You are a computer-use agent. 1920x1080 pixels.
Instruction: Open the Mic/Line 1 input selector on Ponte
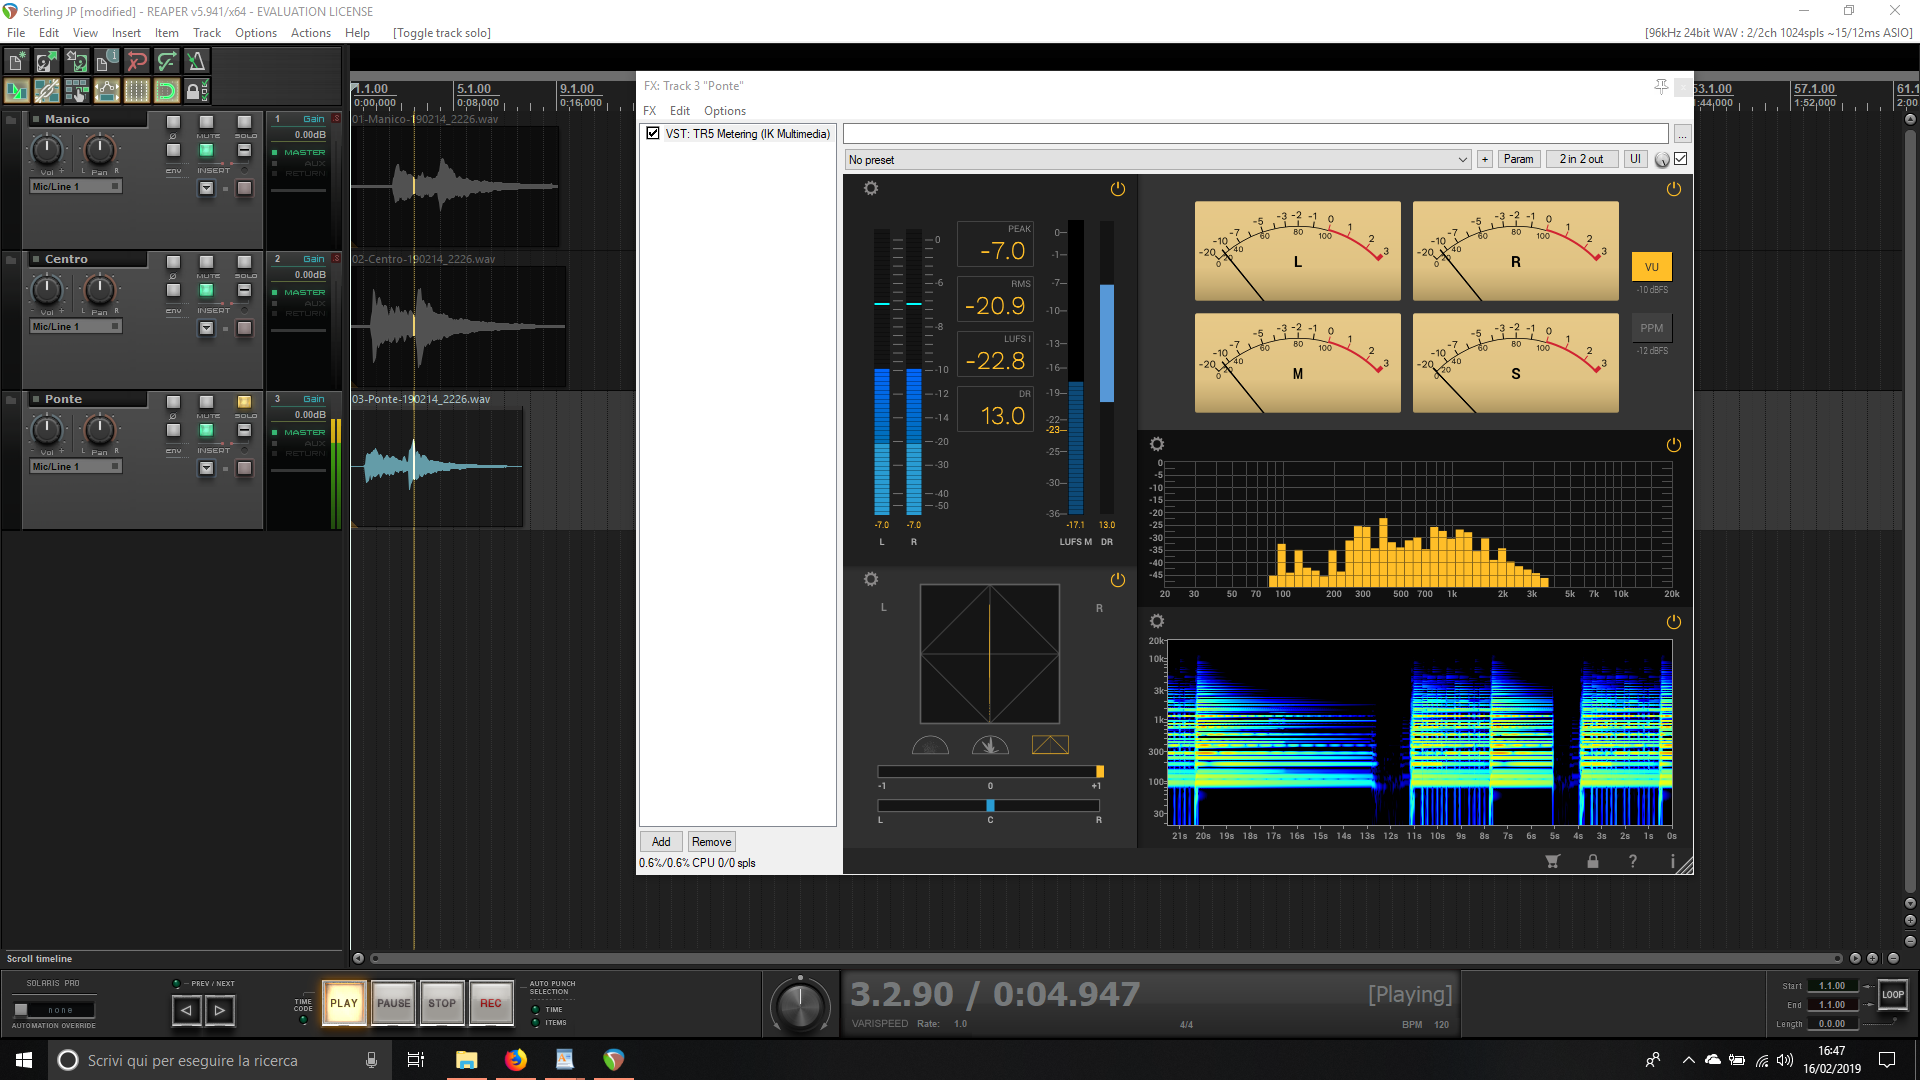75,467
